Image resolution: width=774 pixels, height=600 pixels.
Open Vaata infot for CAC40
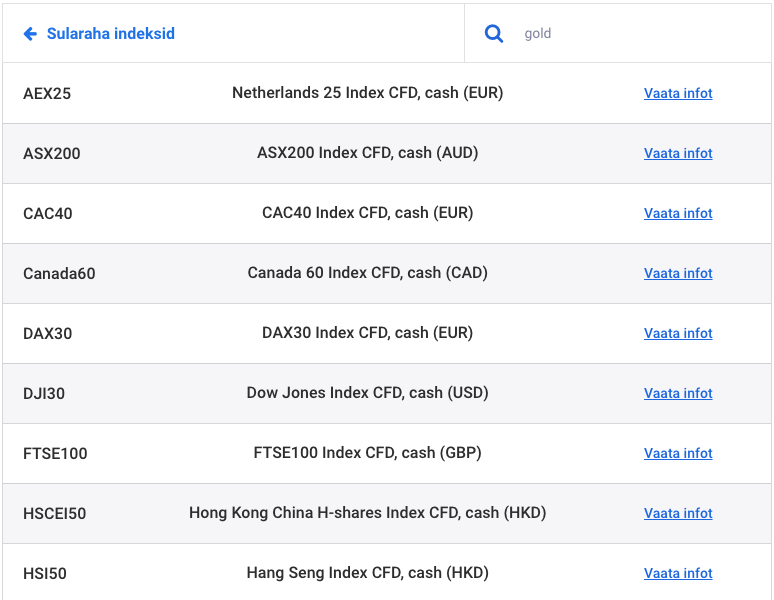(x=678, y=213)
